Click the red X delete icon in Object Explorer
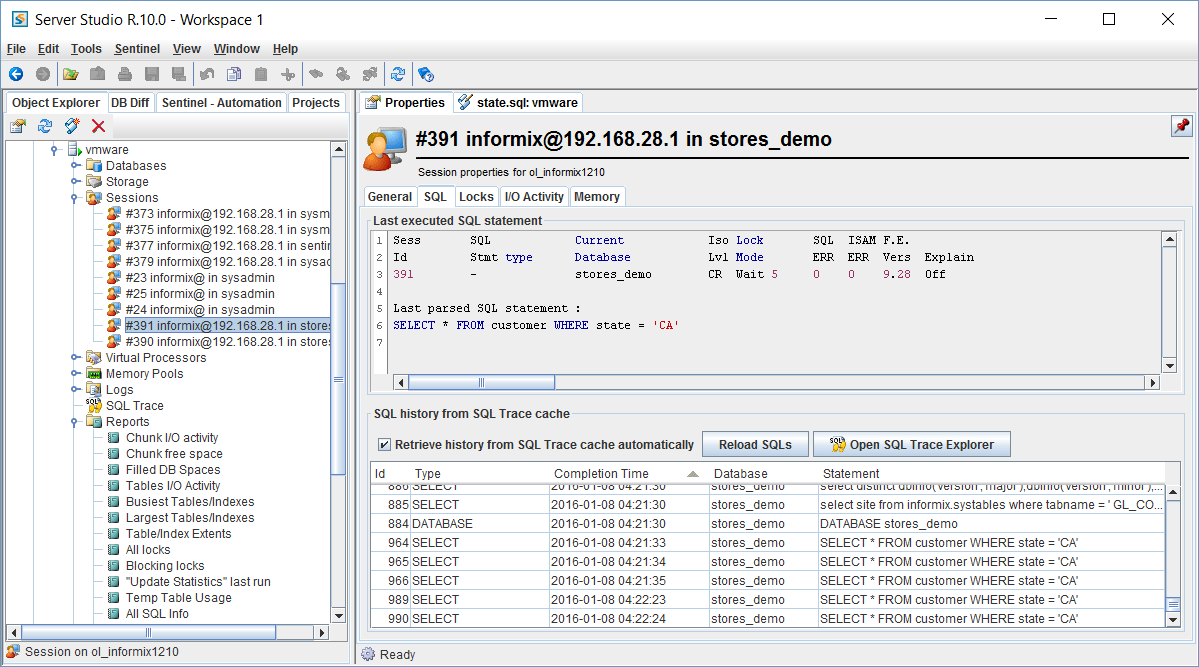 (98, 126)
